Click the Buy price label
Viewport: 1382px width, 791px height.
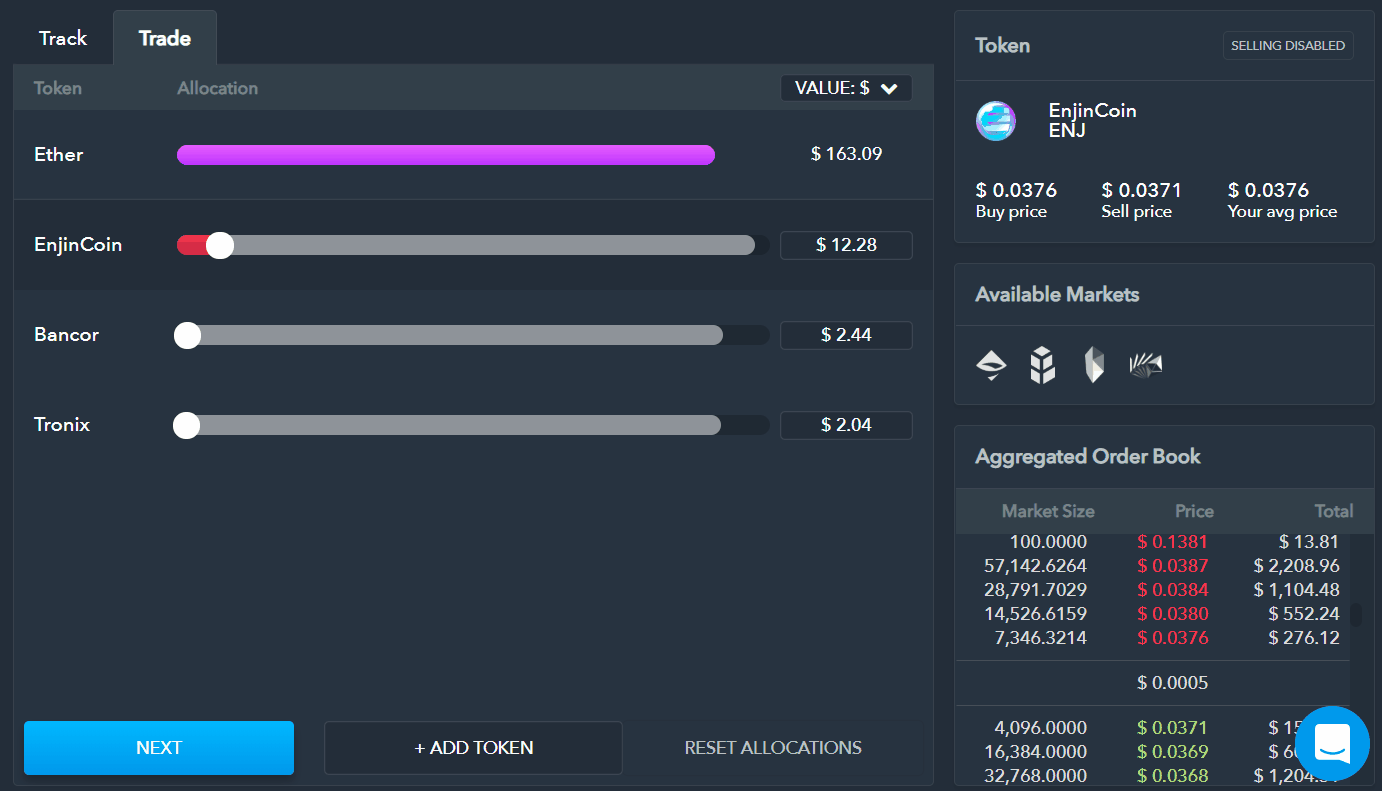1011,212
